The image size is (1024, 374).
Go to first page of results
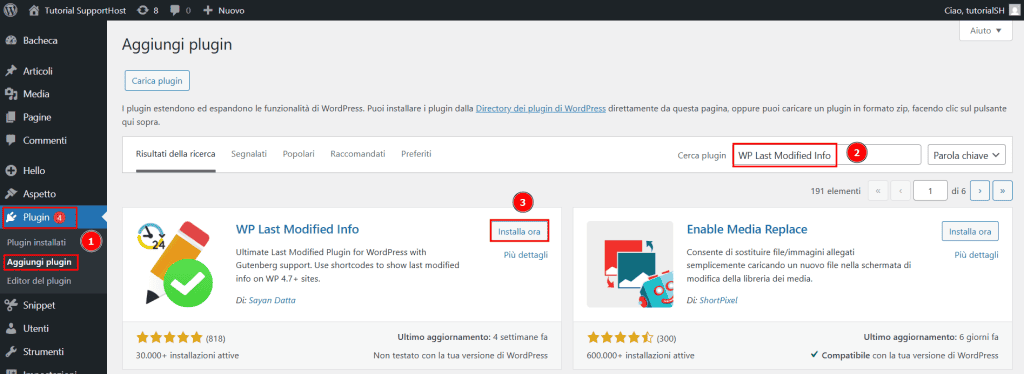(878, 191)
